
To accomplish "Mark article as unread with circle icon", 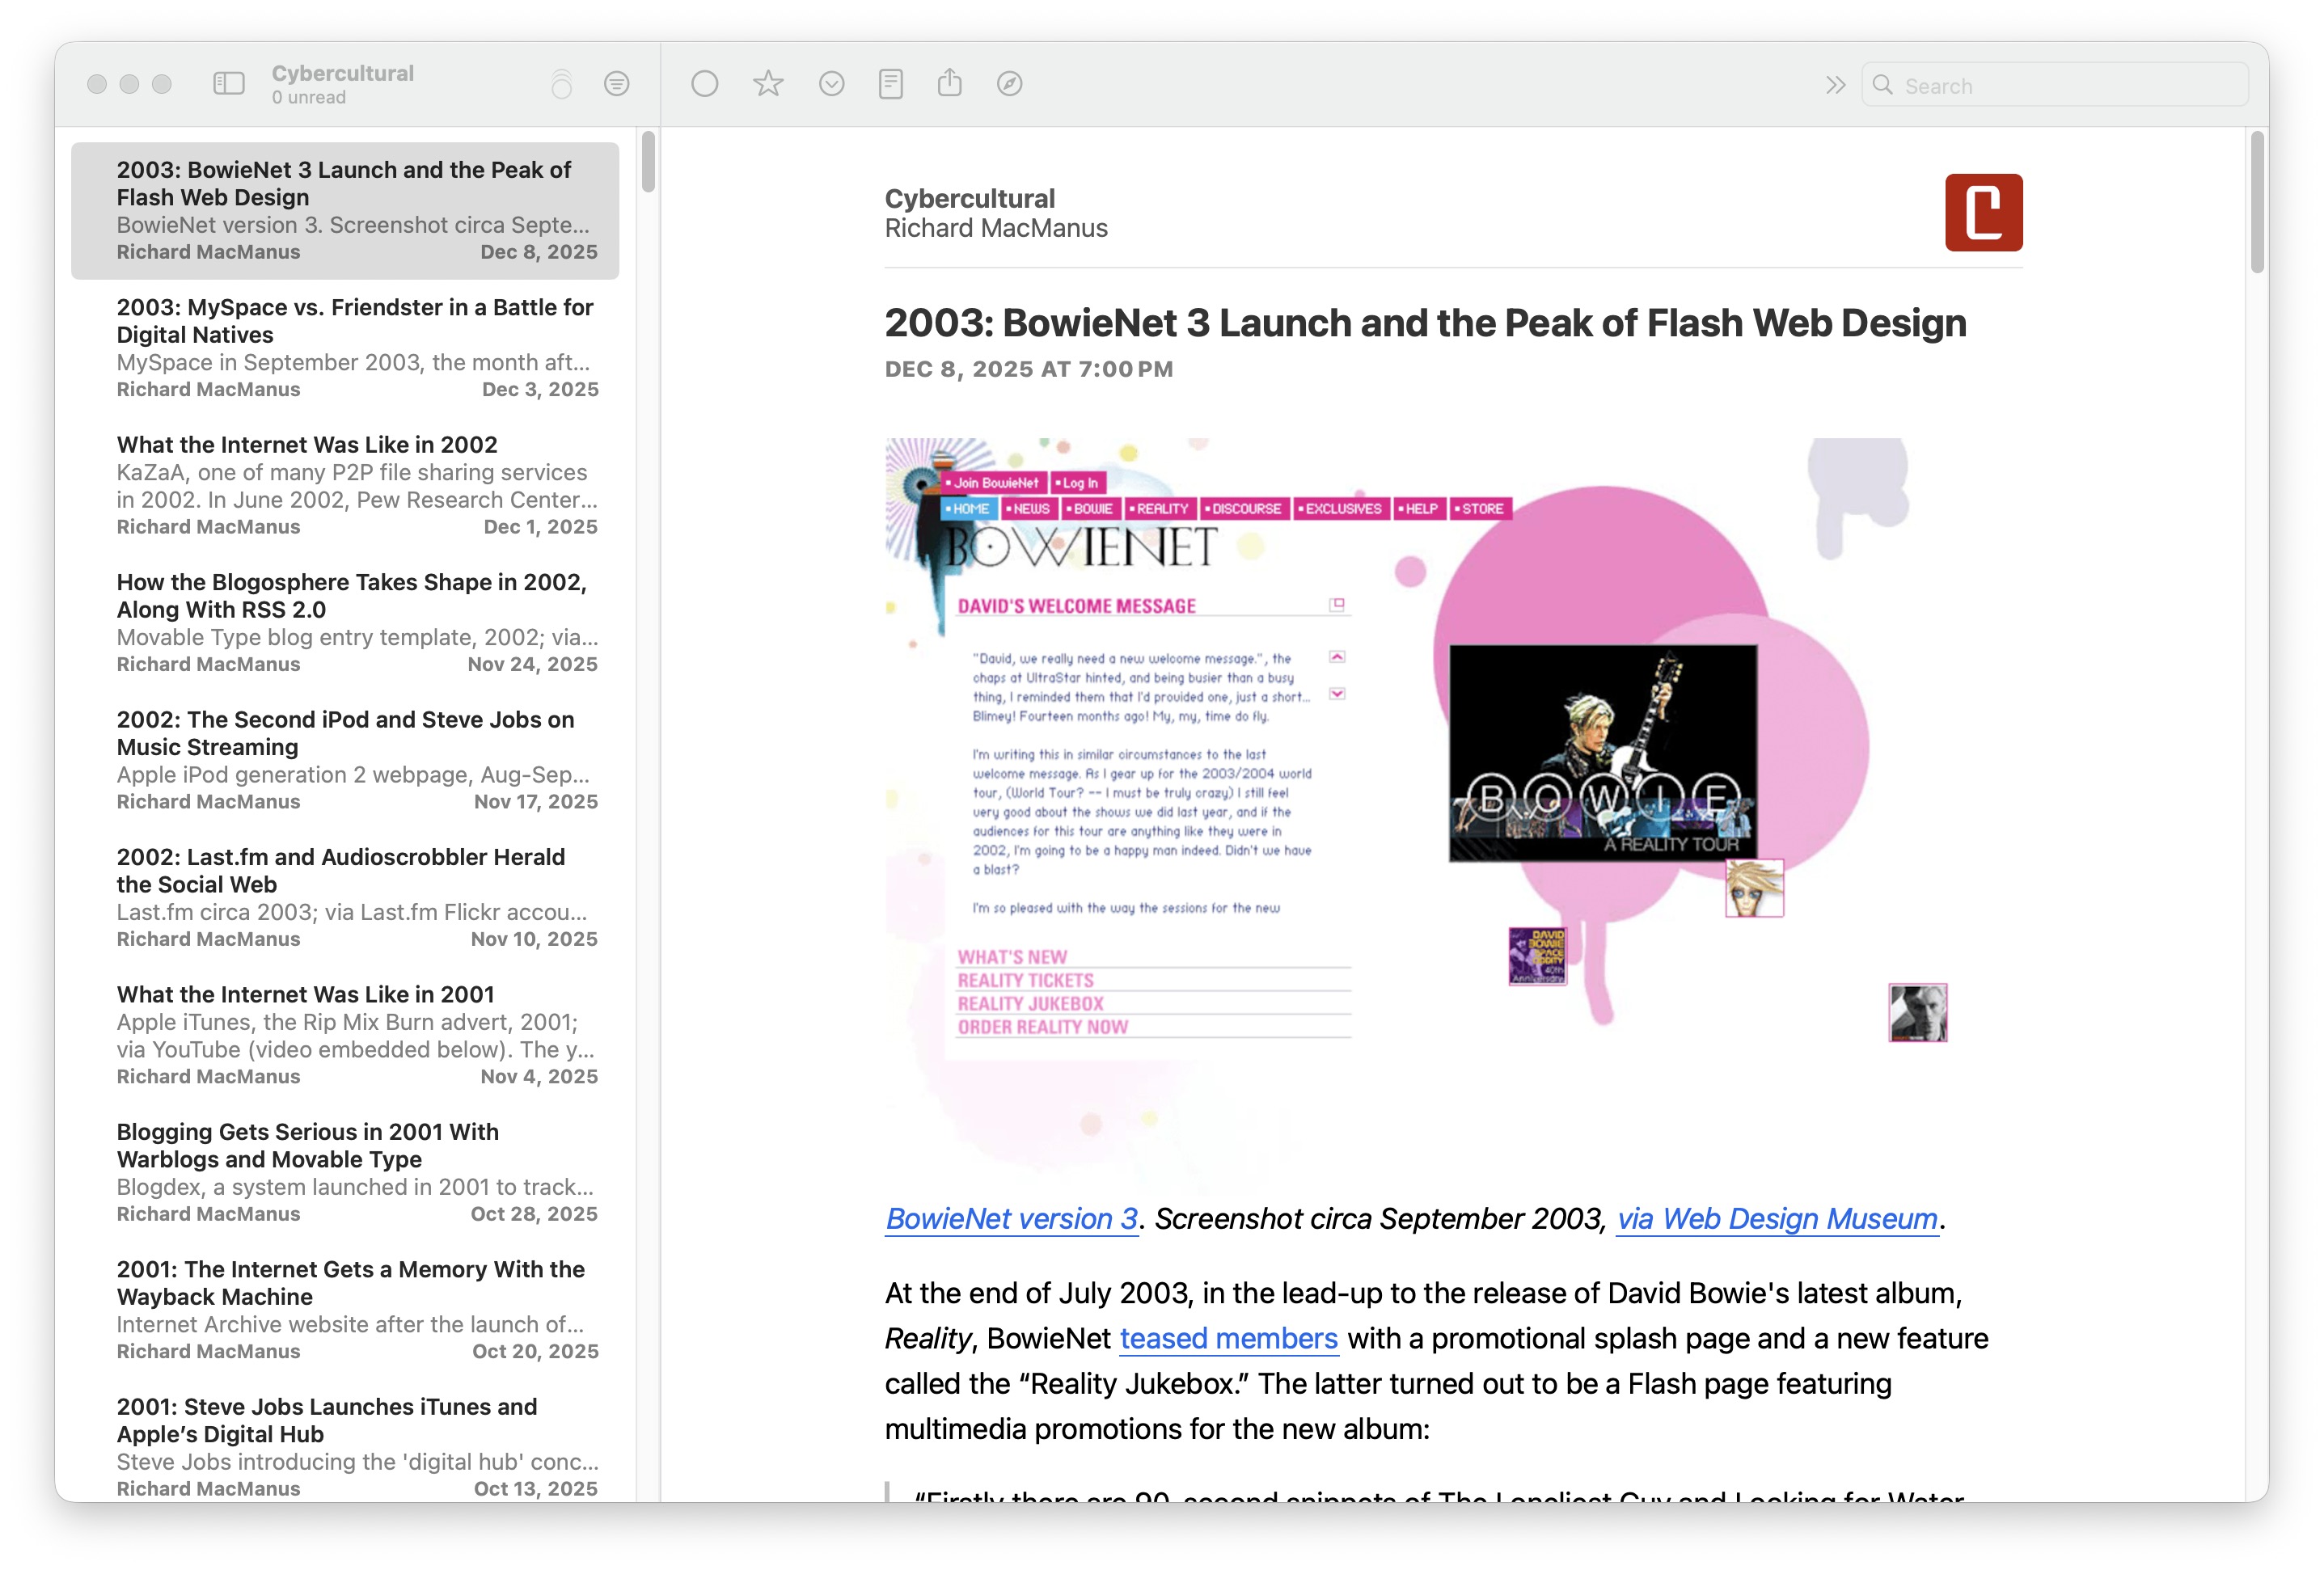I will tap(705, 84).
